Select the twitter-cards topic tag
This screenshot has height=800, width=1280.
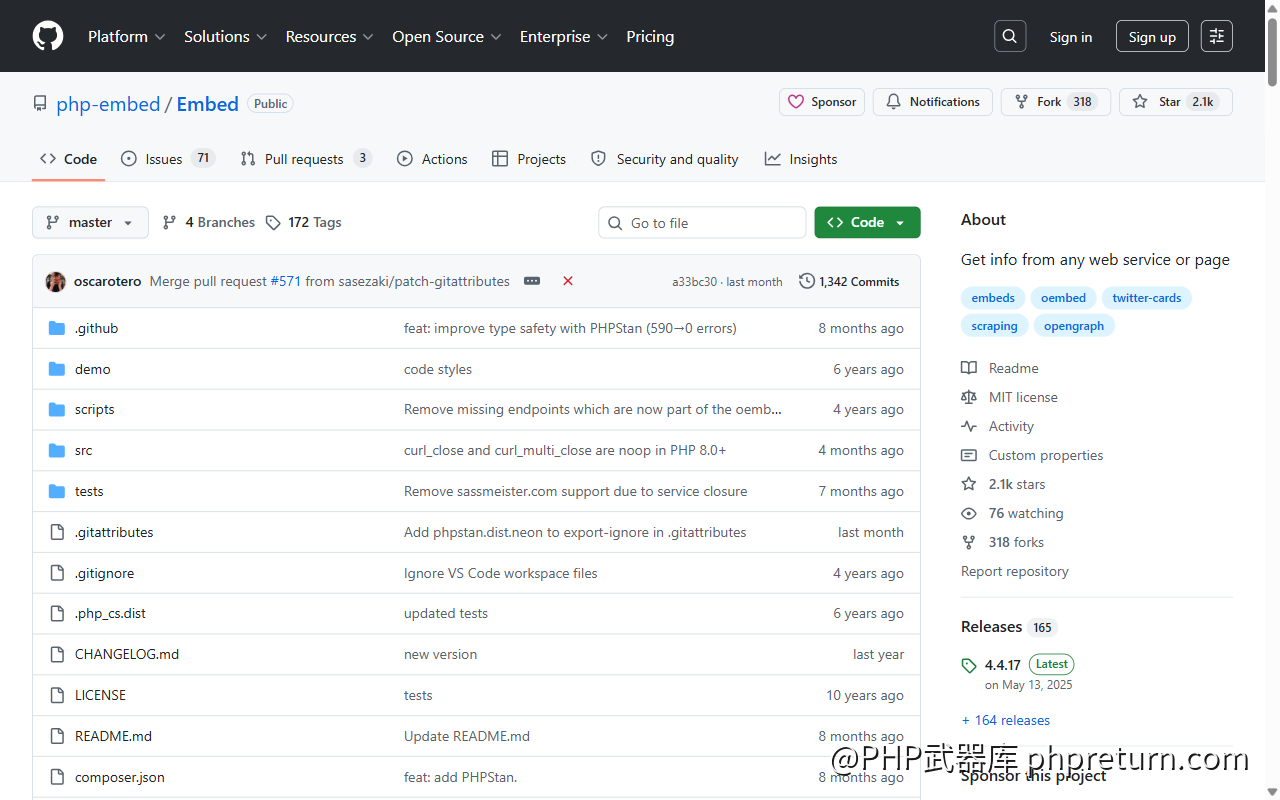click(1147, 298)
